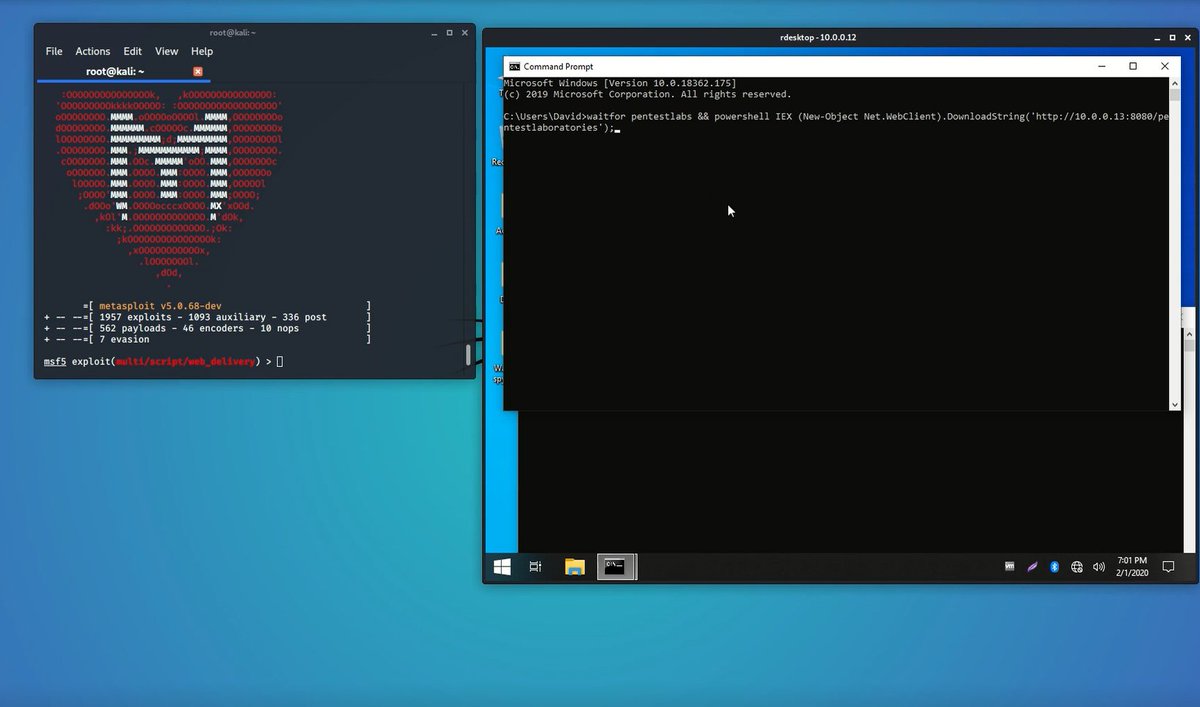Click Command Prompt scrollbar down arrow

(x=1175, y=404)
